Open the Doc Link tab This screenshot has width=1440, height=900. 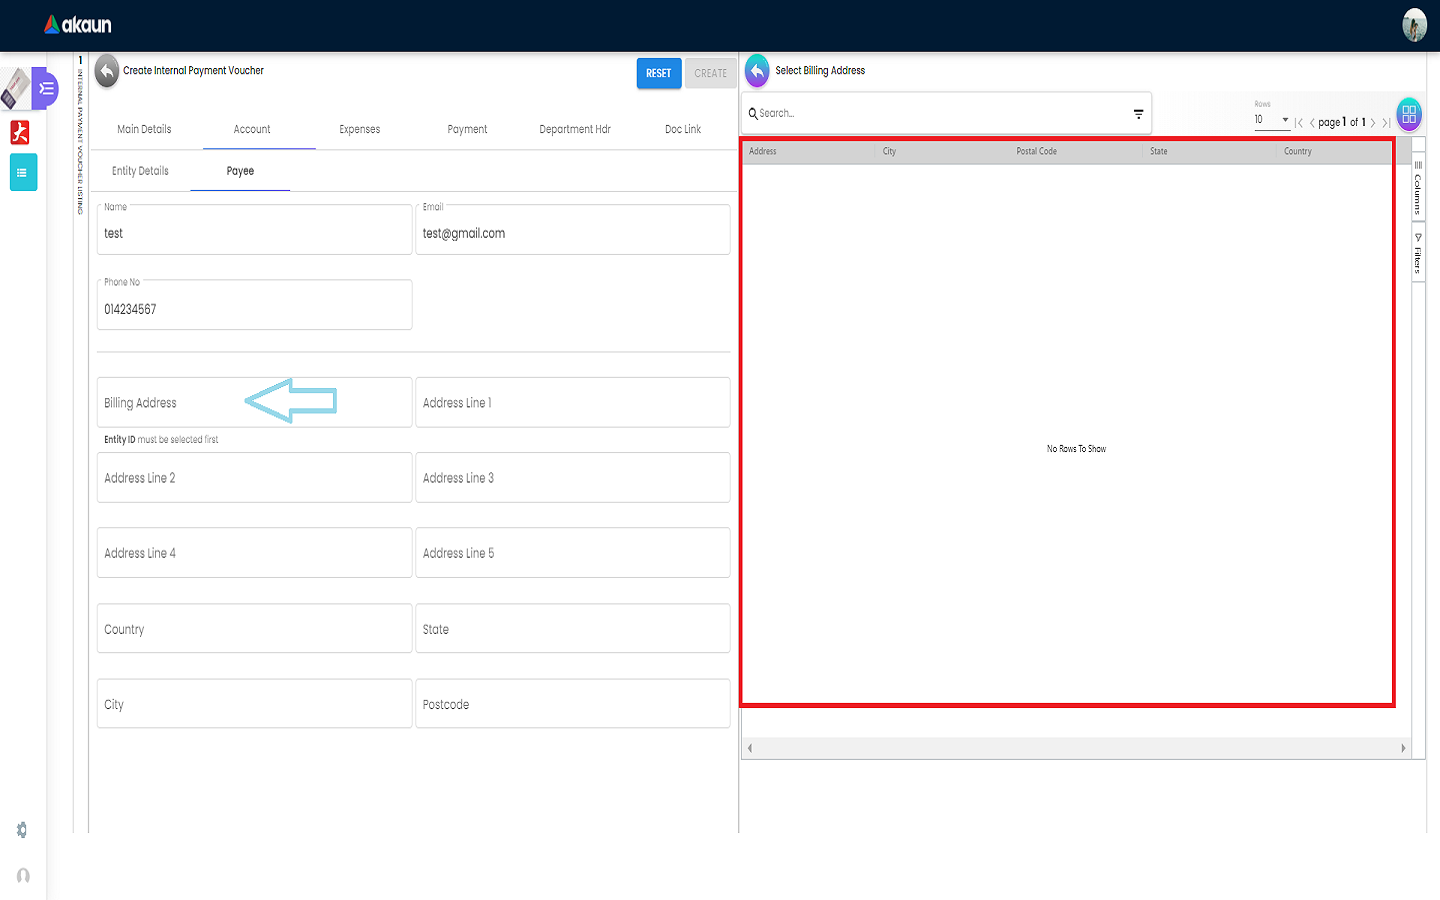(683, 129)
